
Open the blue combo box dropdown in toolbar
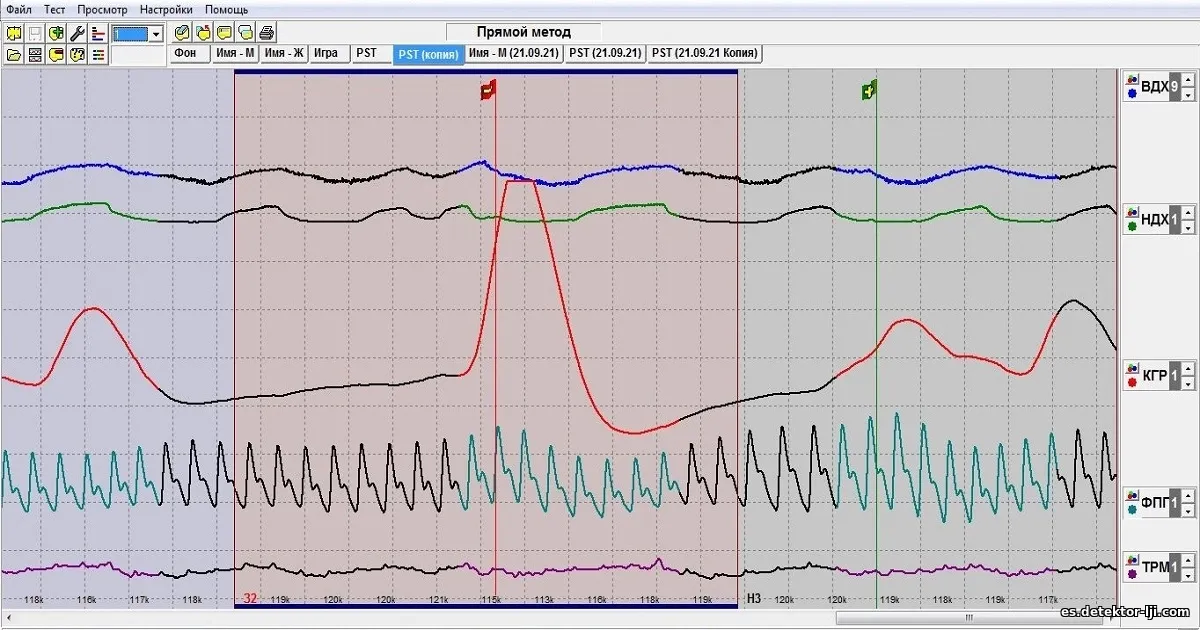pos(156,34)
